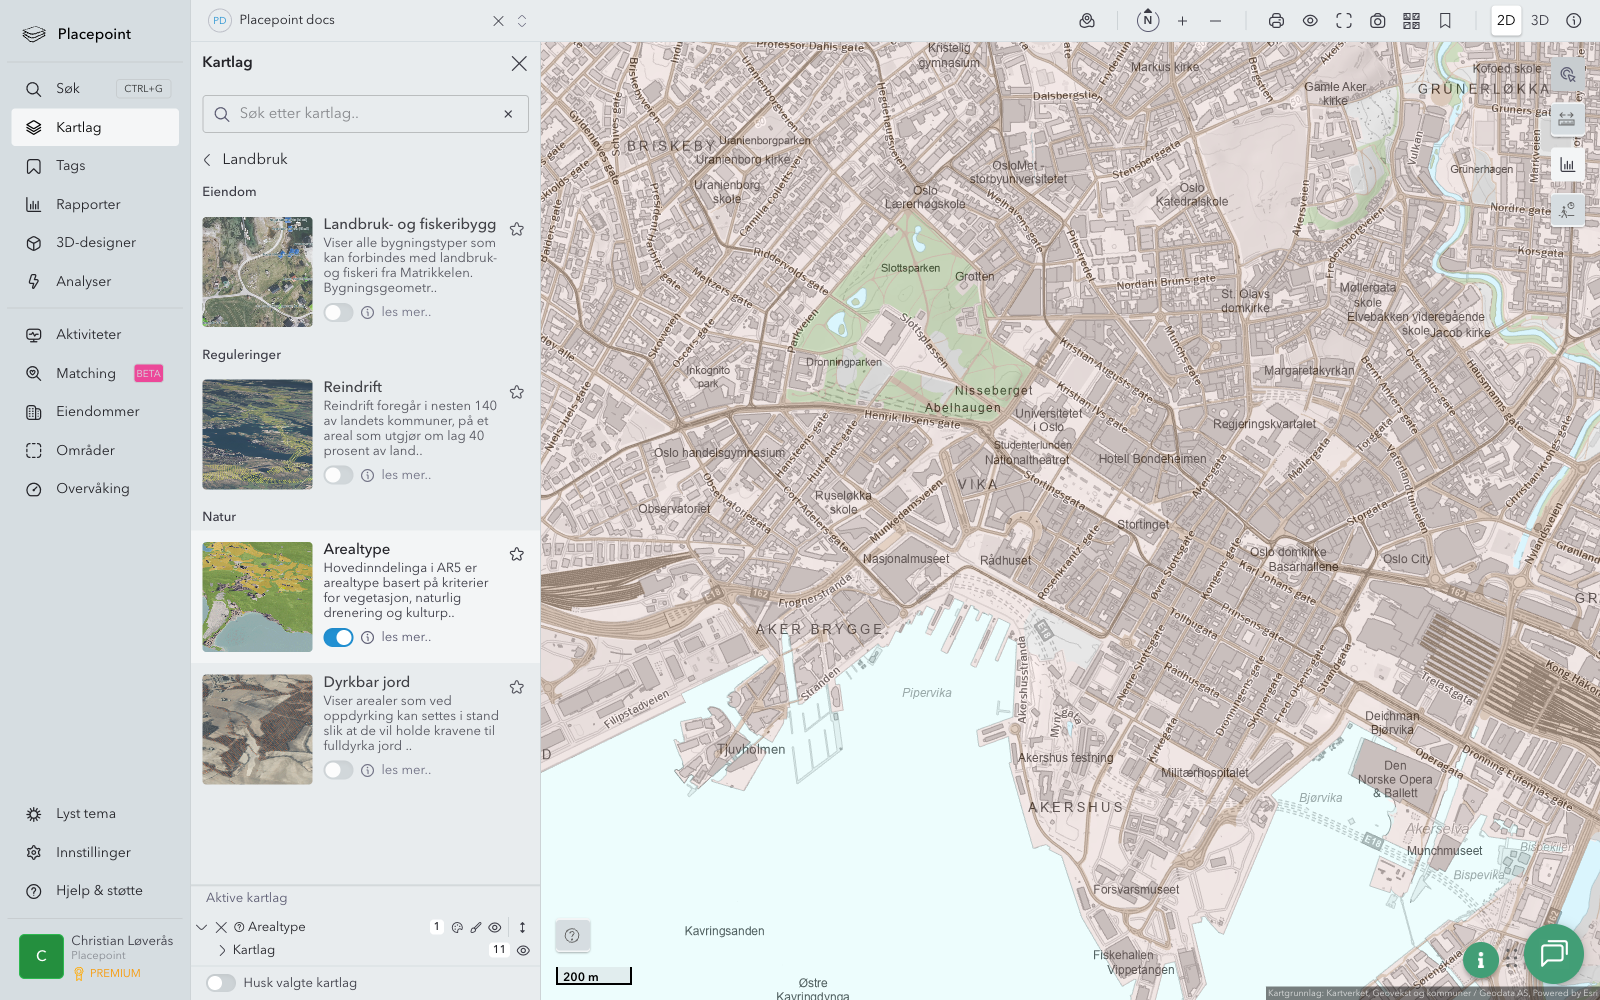Turn on Husk valgte kartlag switch

pyautogui.click(x=221, y=983)
